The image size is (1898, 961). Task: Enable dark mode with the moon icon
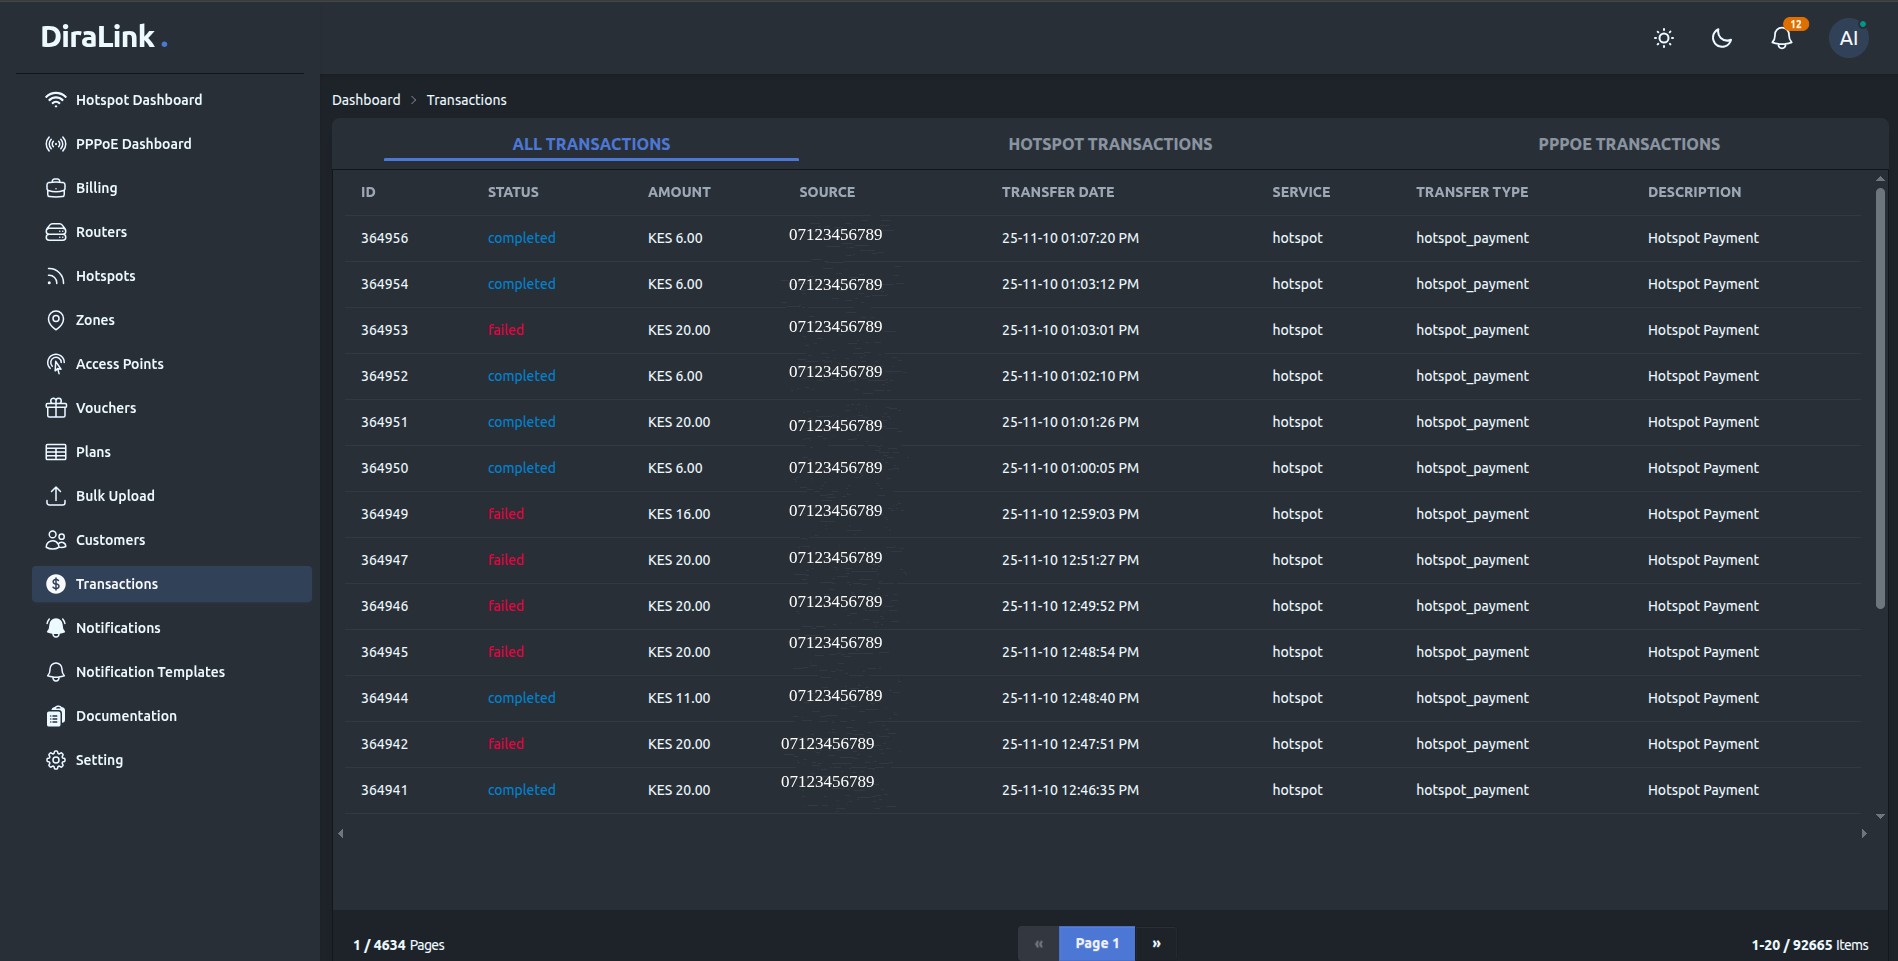(1721, 37)
